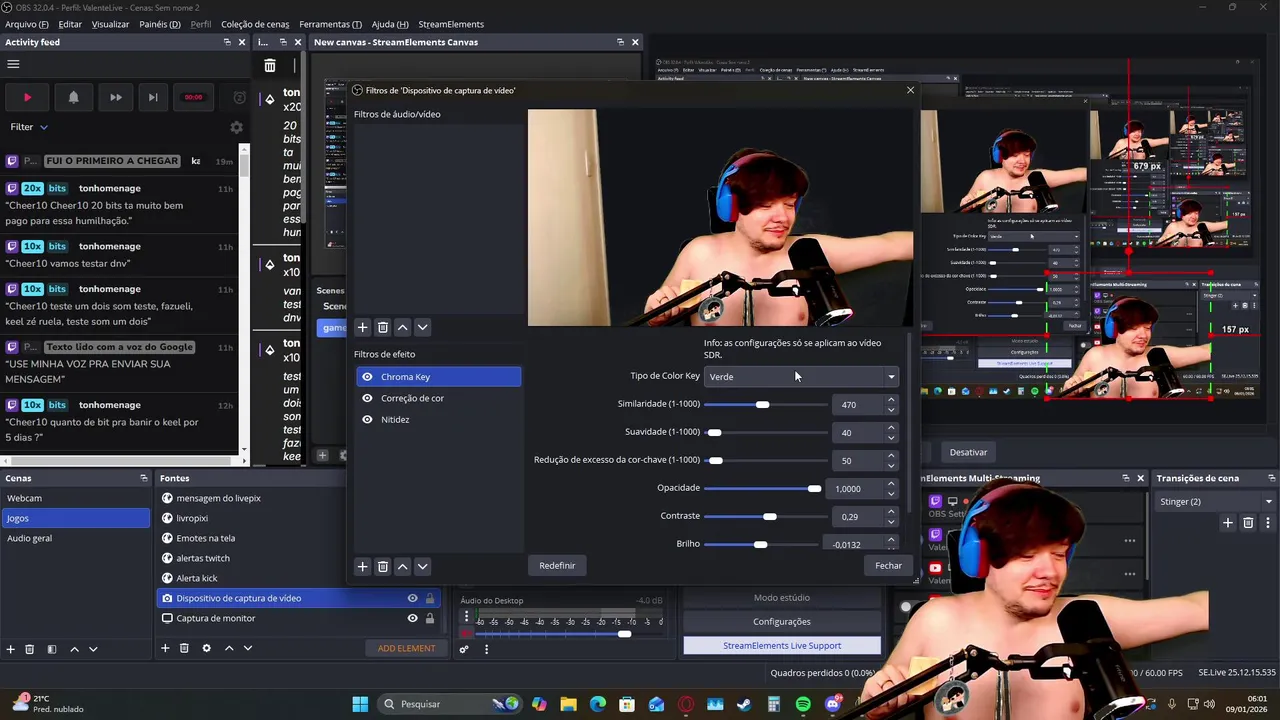Image resolution: width=1280 pixels, height=720 pixels.
Task: Skip current alert with next button
Action: [x=152, y=97]
